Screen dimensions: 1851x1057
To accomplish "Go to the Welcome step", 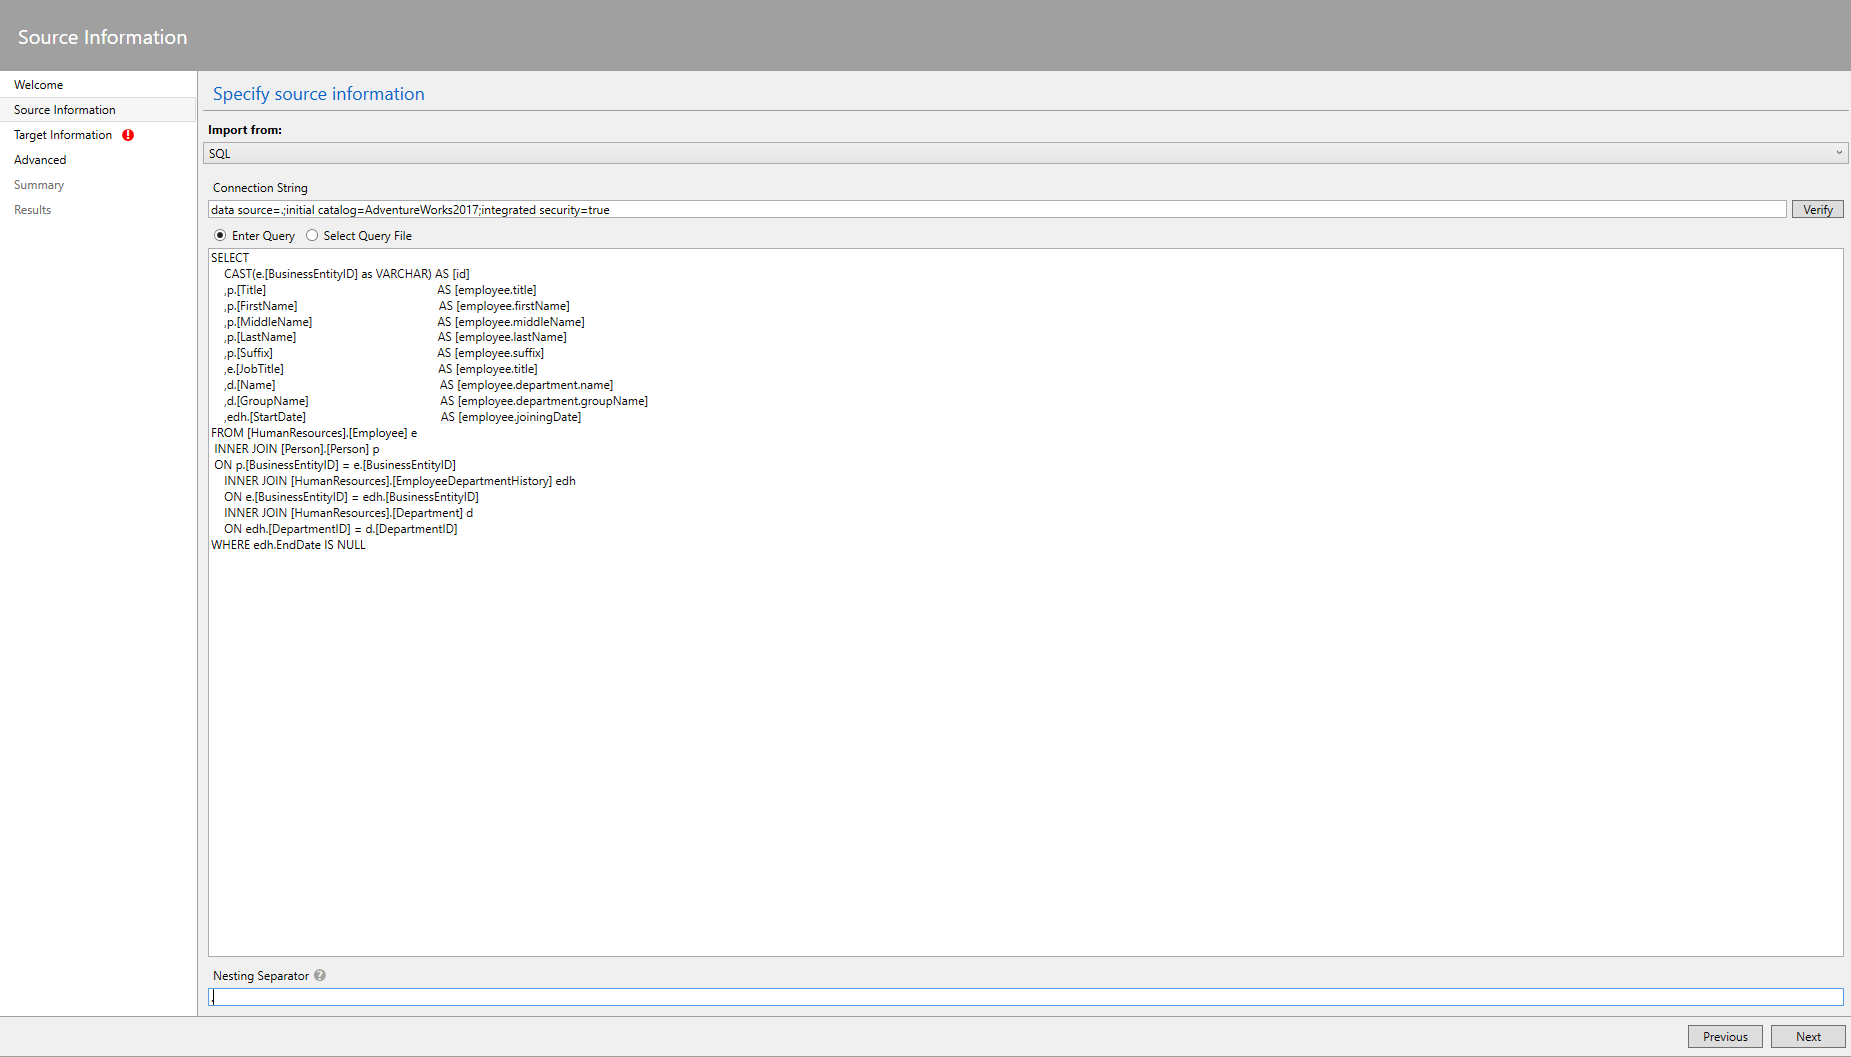I will click(38, 85).
